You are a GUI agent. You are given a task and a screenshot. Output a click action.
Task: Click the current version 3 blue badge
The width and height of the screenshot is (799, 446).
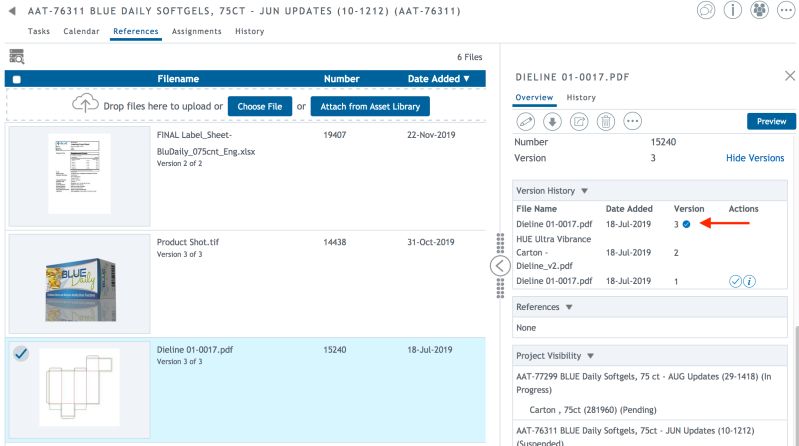point(686,224)
